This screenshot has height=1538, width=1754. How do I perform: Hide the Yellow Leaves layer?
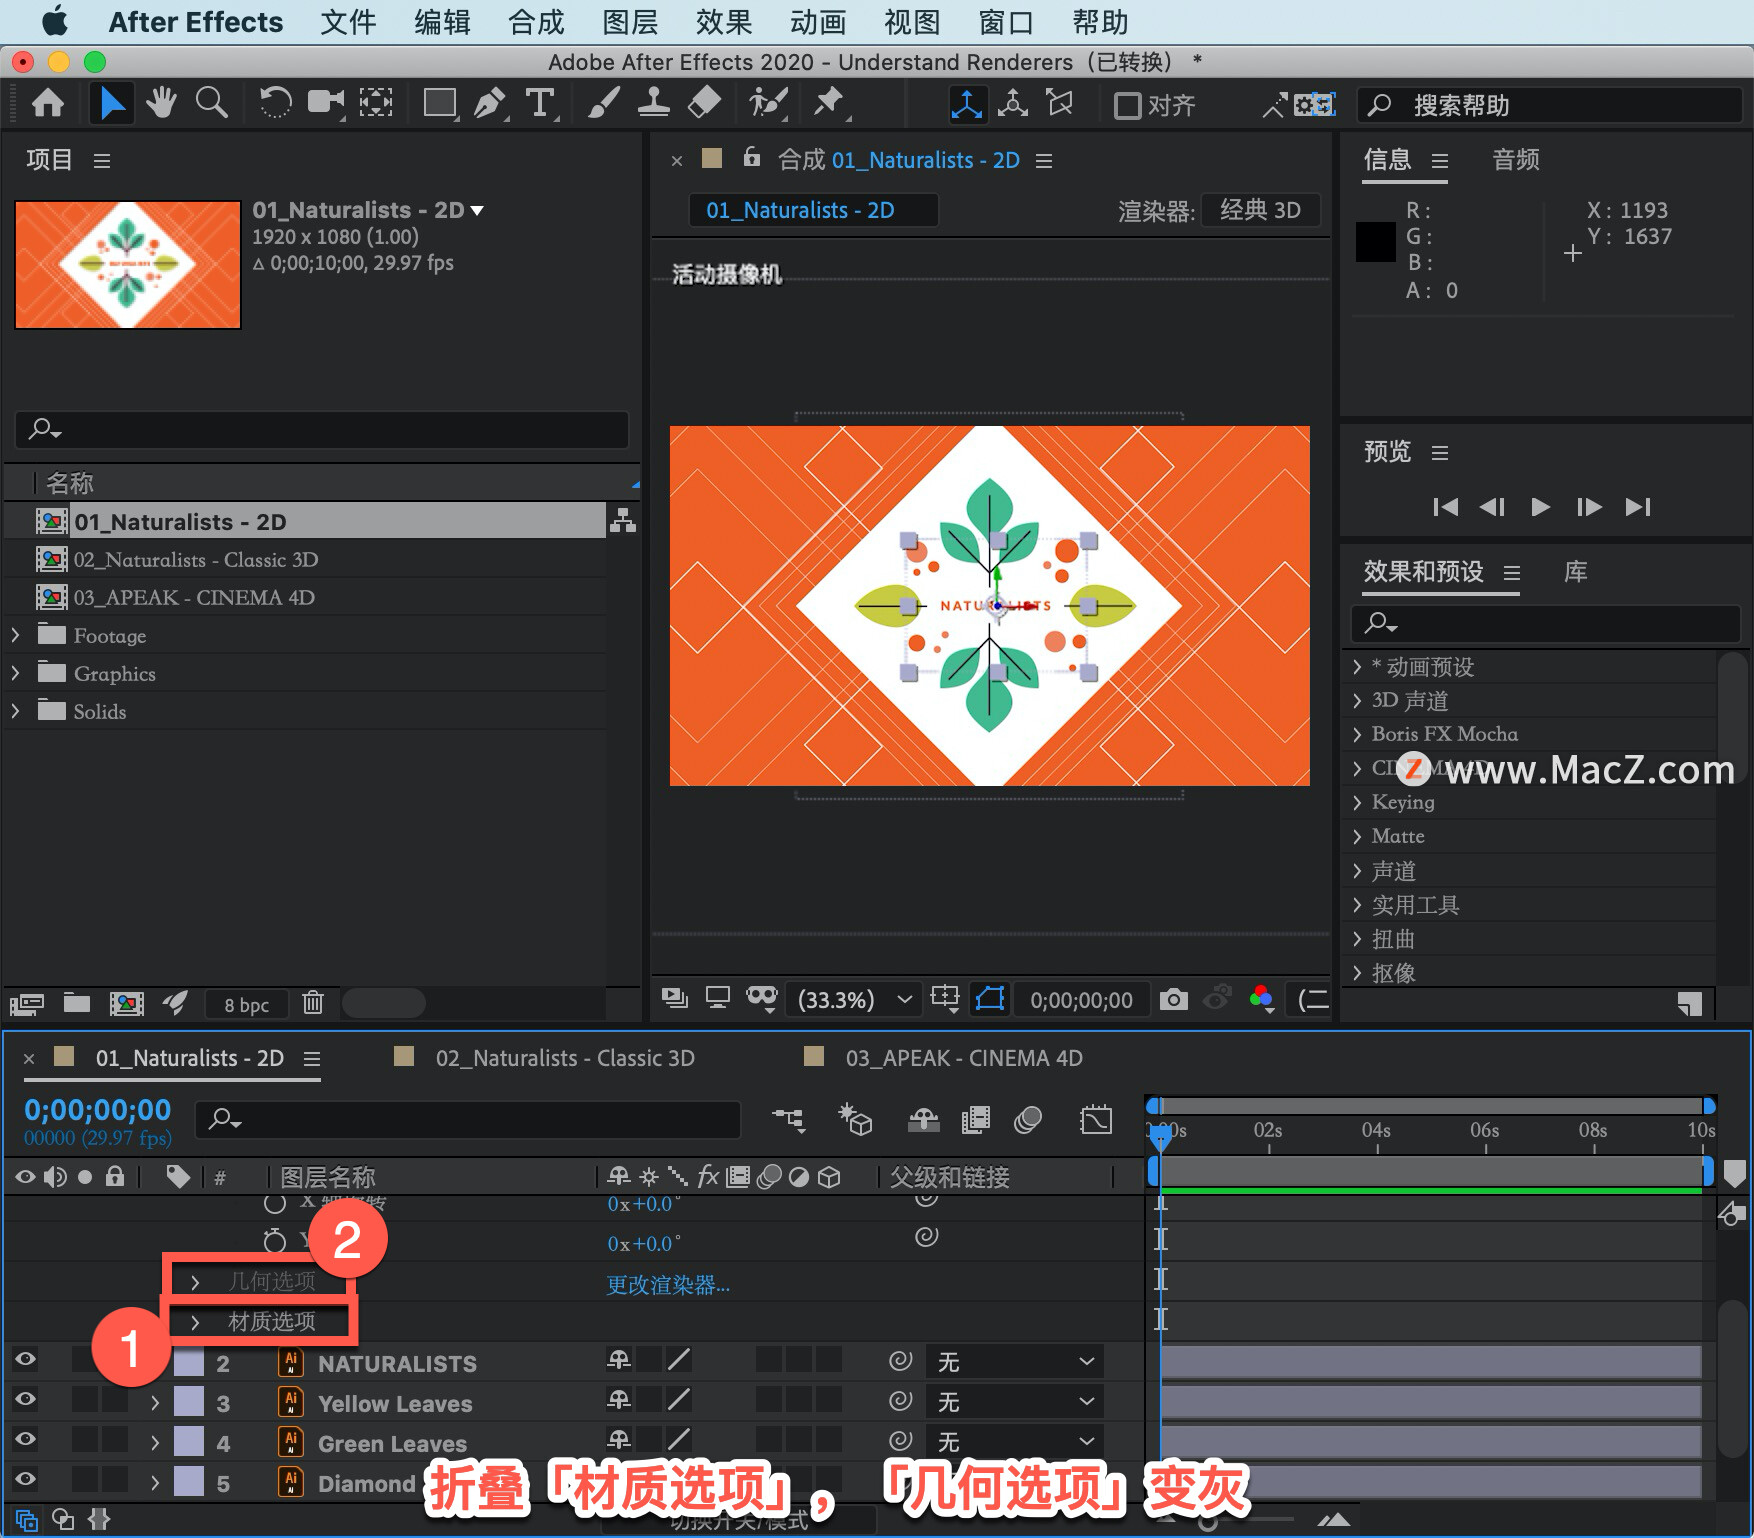(25, 1399)
